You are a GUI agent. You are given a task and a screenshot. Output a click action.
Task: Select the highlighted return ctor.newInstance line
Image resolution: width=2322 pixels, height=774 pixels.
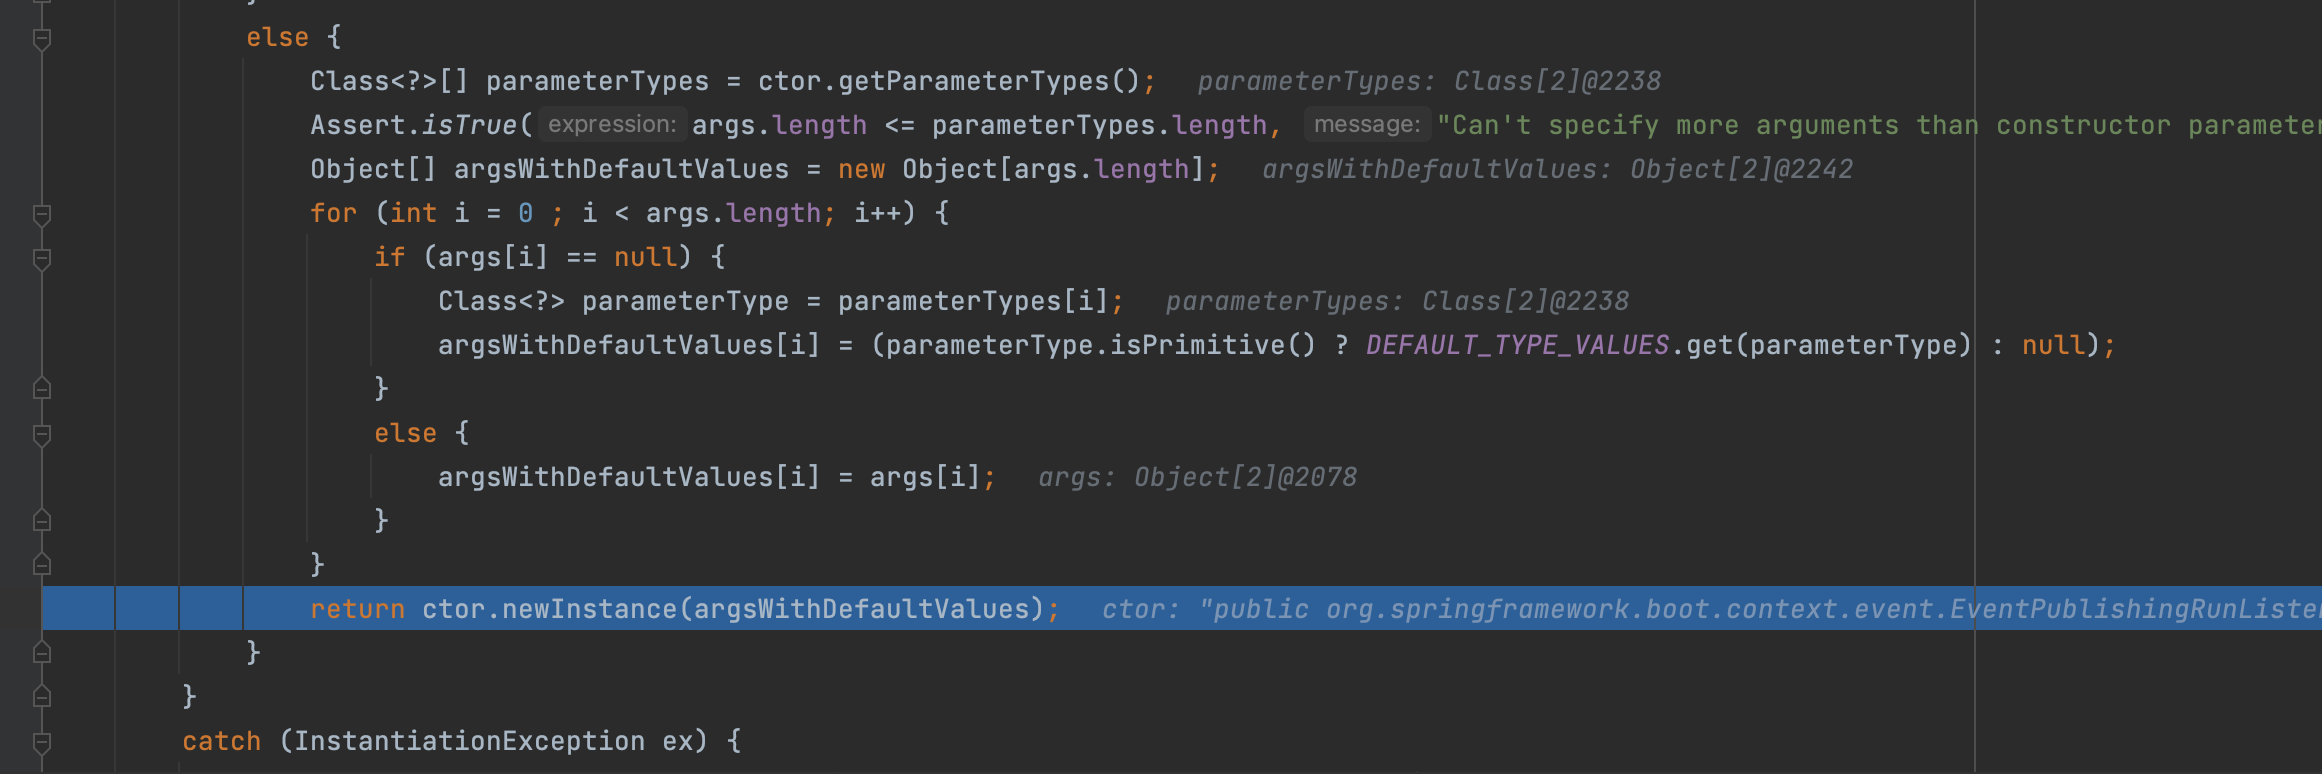tap(1182, 608)
